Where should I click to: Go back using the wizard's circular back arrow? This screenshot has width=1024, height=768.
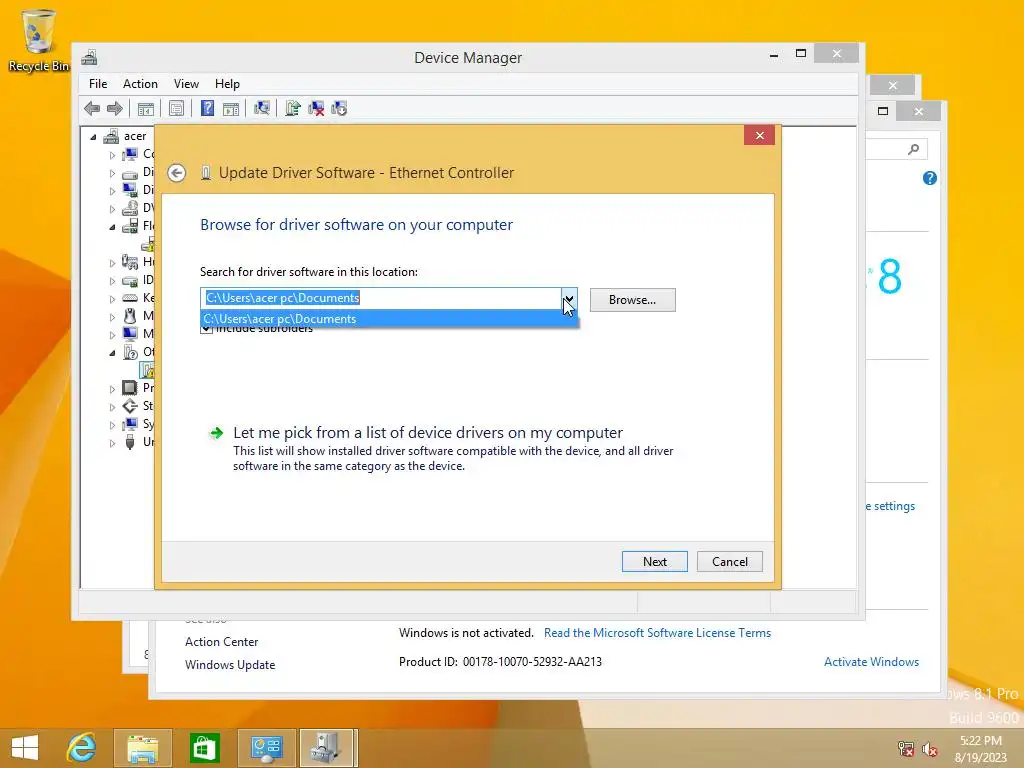[x=176, y=173]
